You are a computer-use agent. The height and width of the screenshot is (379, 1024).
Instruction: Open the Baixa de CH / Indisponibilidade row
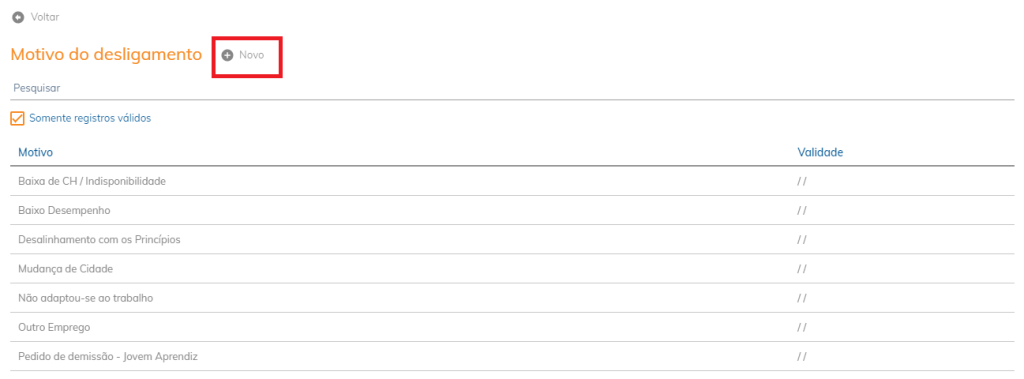coord(513,181)
